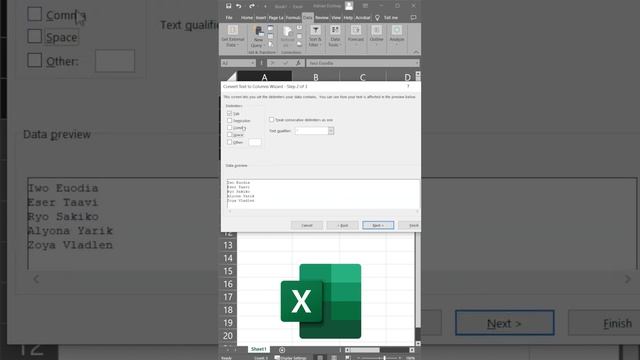Image resolution: width=640 pixels, height=360 pixels.
Task: Toggle the Tab delimiter checkbox
Action: coord(229,113)
